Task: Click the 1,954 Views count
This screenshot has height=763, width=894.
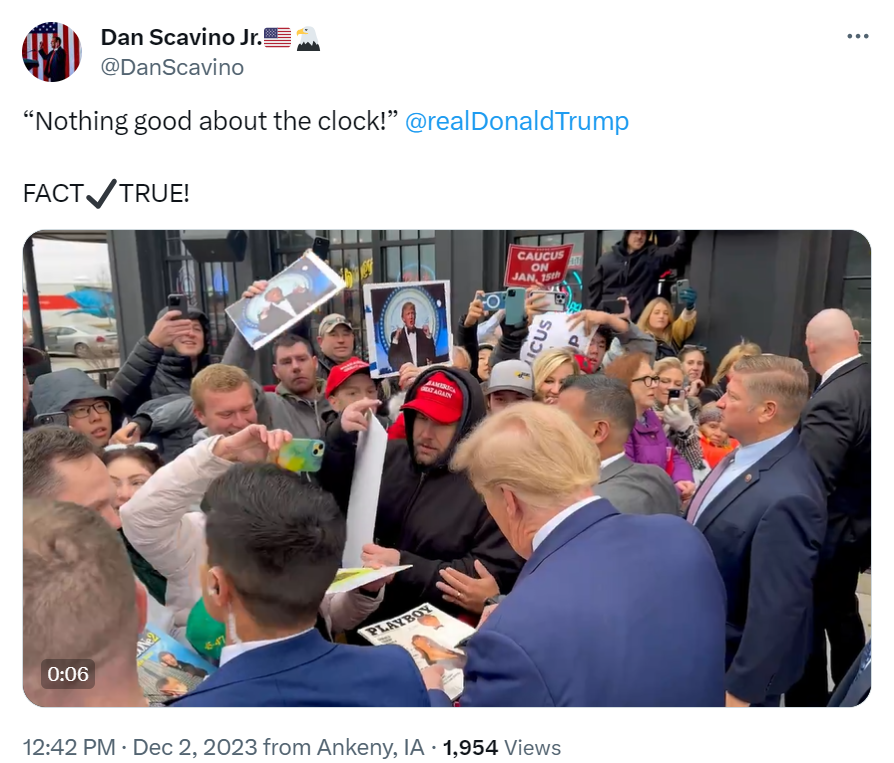Action: point(502,747)
